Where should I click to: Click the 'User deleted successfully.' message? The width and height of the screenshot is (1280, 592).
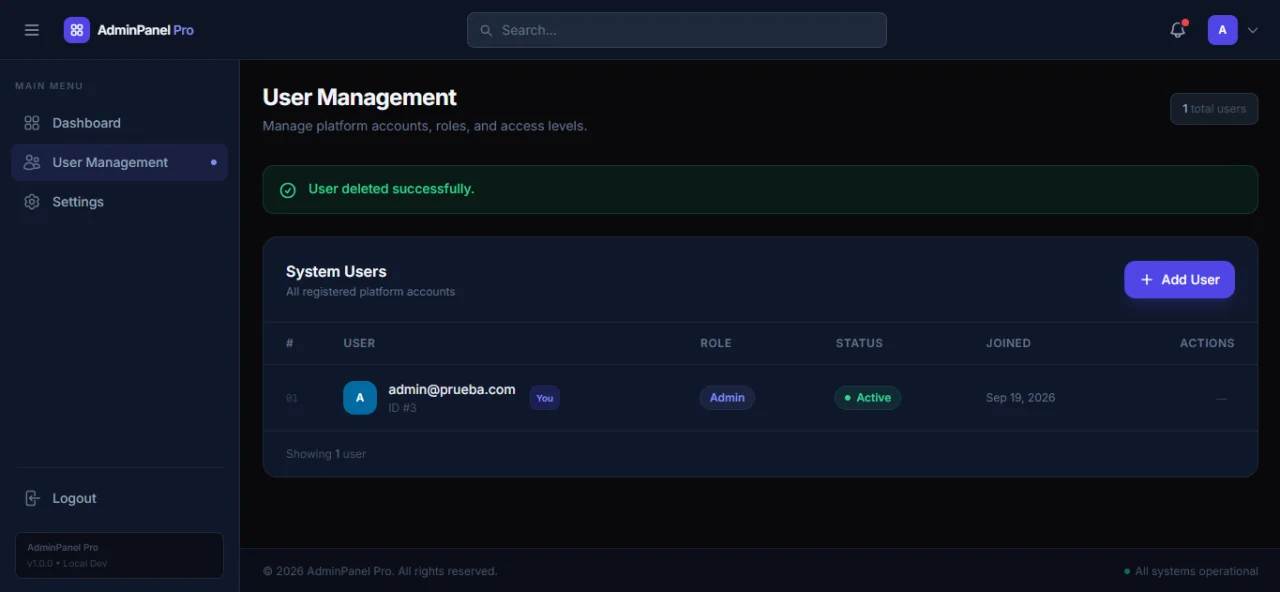pyautogui.click(x=391, y=189)
